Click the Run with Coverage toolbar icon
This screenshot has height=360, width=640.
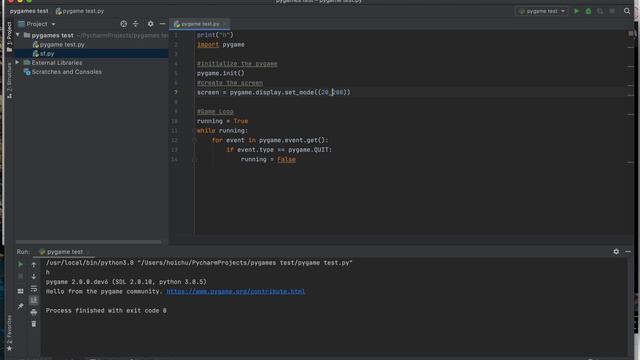pos(600,11)
